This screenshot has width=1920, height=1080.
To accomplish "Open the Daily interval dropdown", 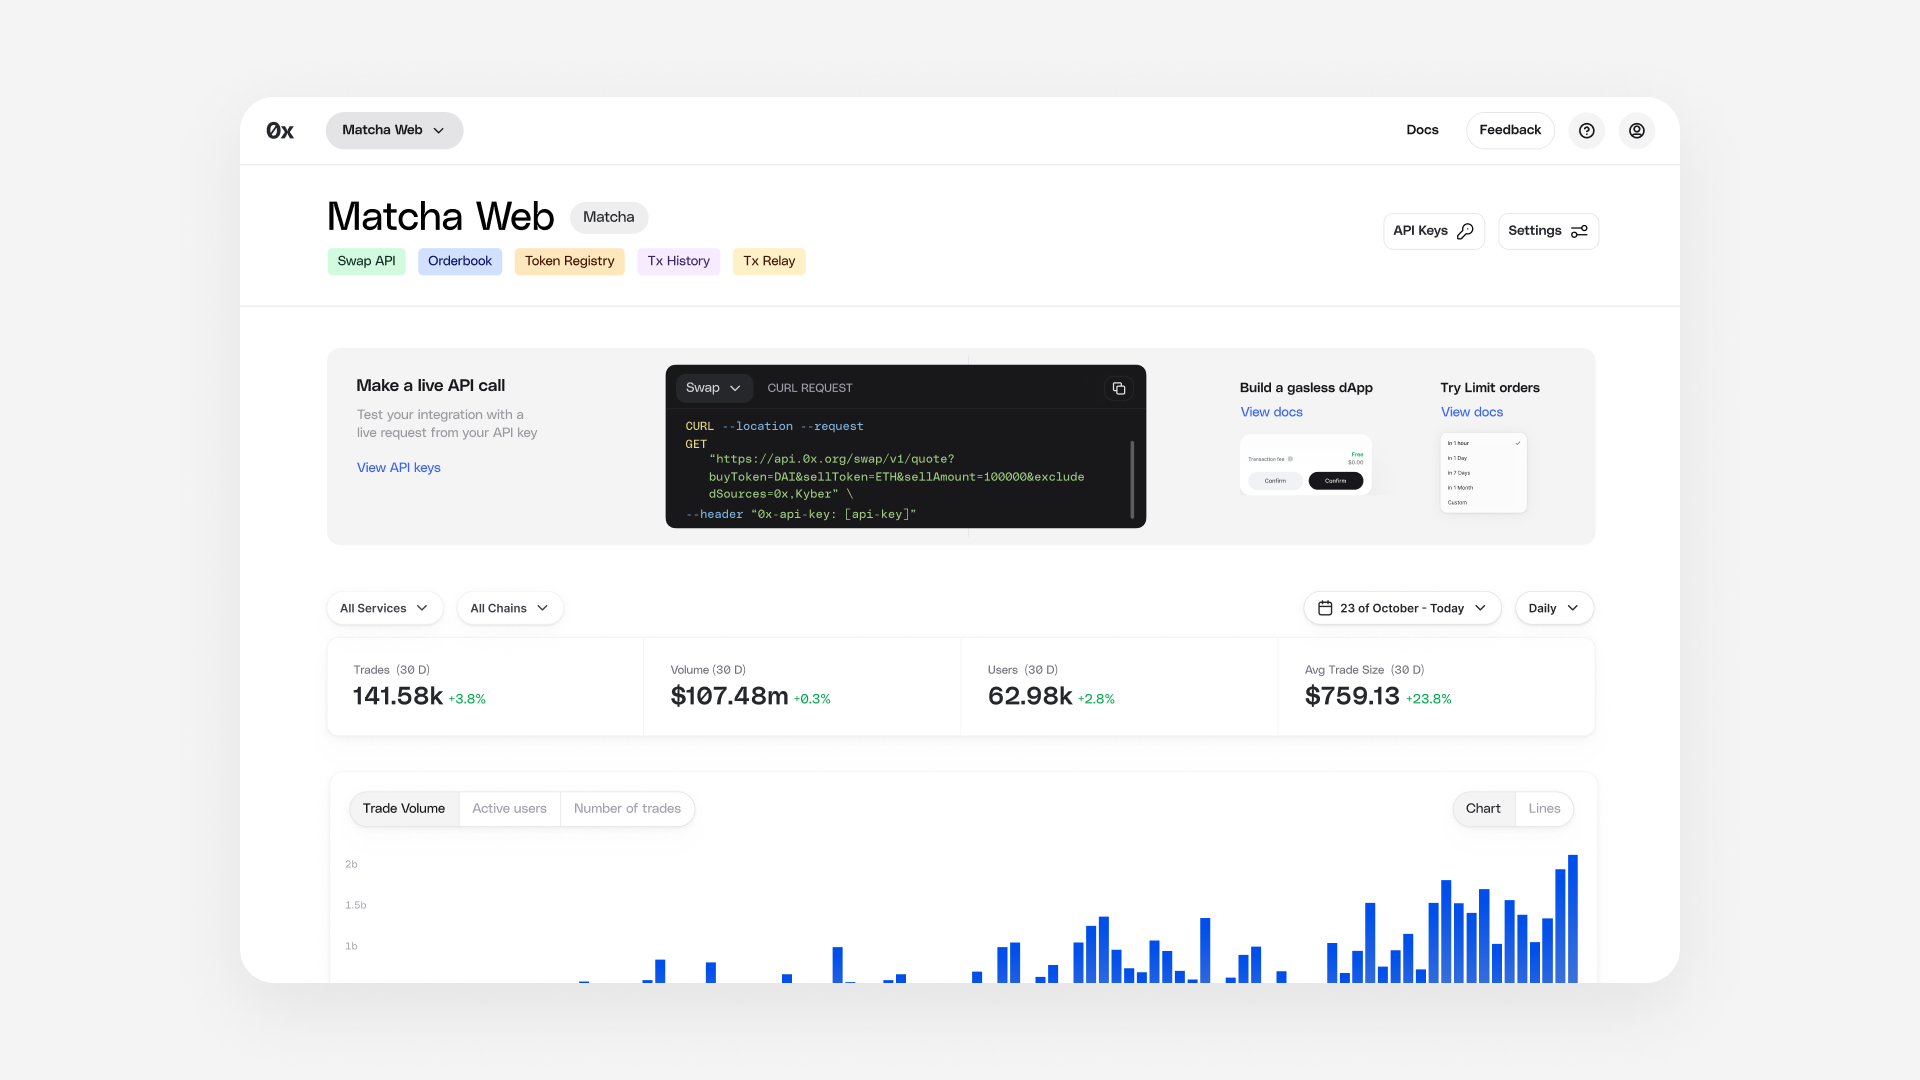I will click(1553, 607).
